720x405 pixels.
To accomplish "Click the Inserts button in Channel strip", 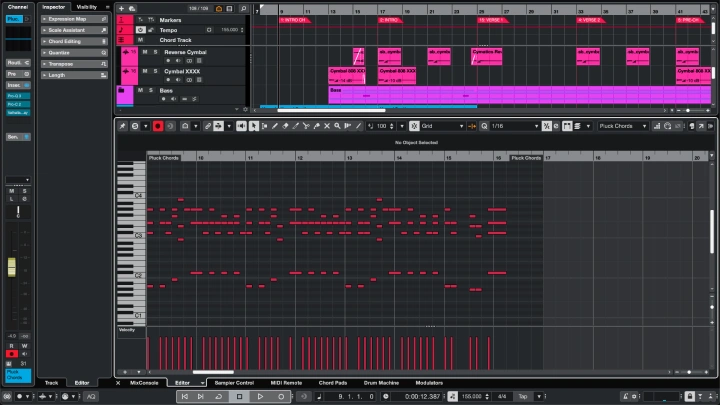I will tap(18, 85).
